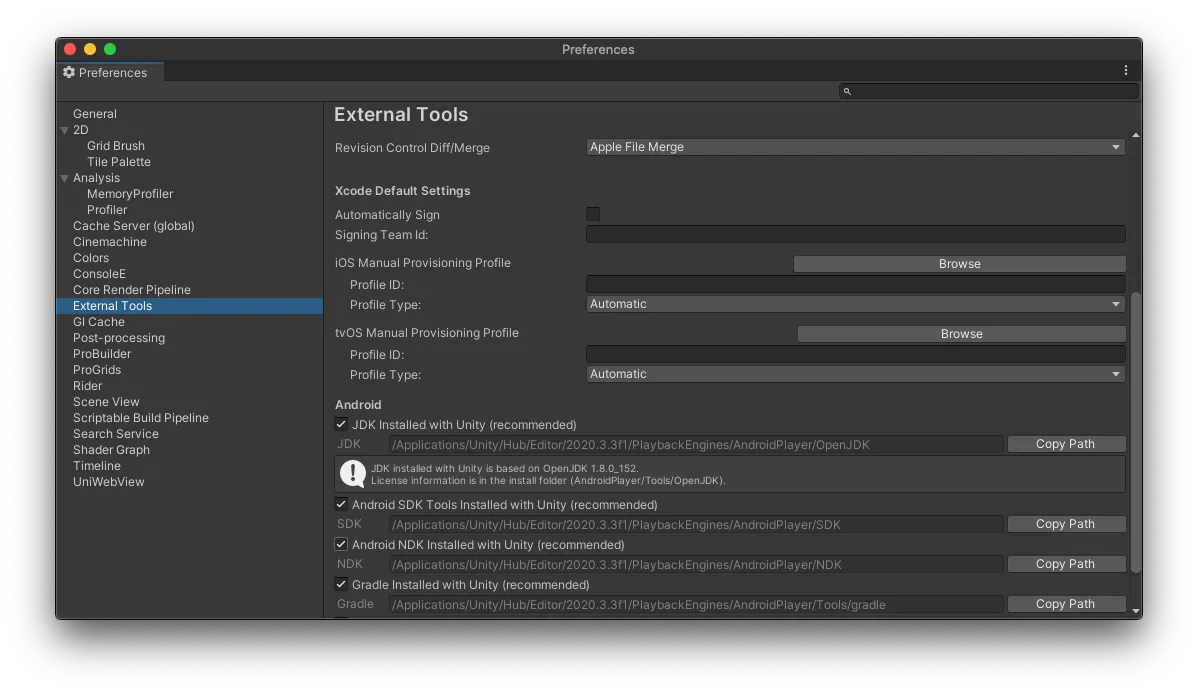Screen dimensions: 1198x693
Task: Collapse the Analysis category arrow
Action: [64, 178]
